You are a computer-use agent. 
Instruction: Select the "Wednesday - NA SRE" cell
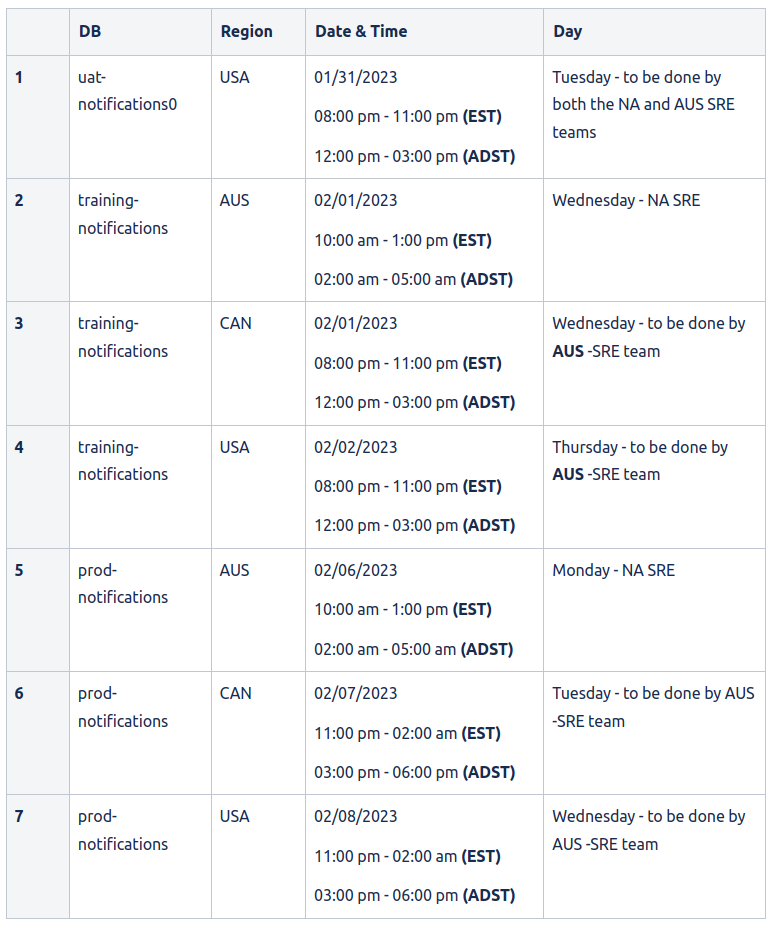(626, 200)
